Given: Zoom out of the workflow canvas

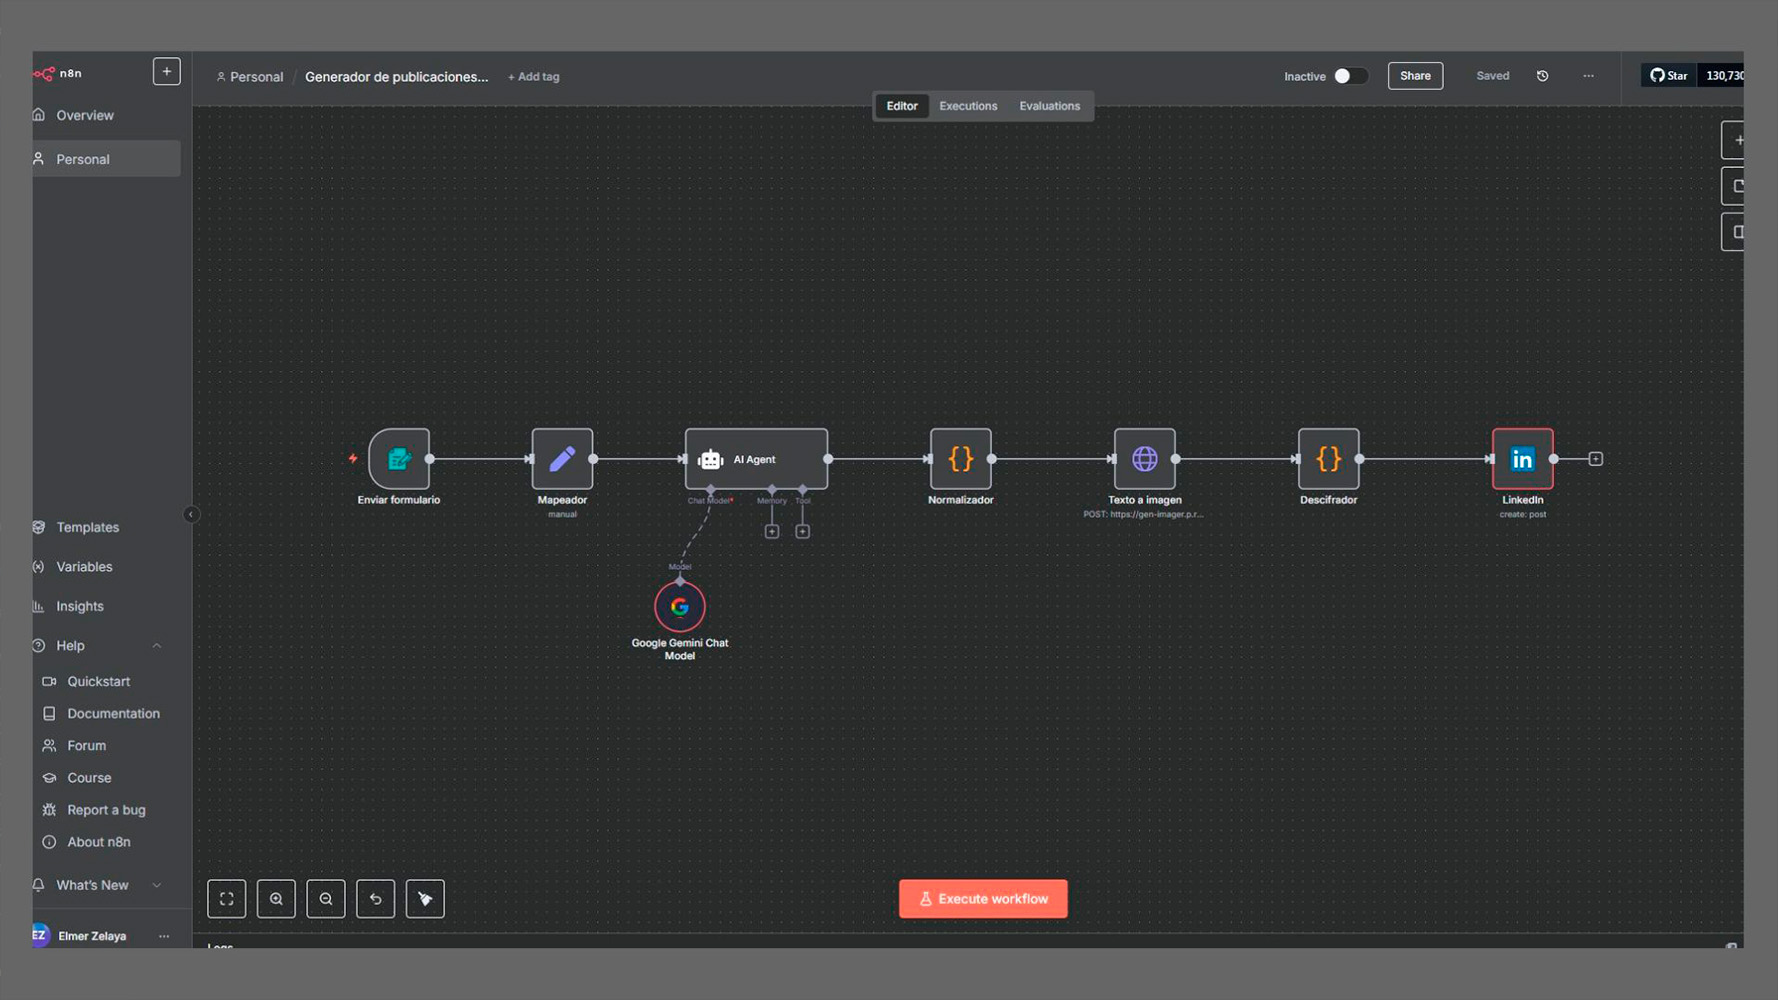Looking at the screenshot, I should point(326,898).
